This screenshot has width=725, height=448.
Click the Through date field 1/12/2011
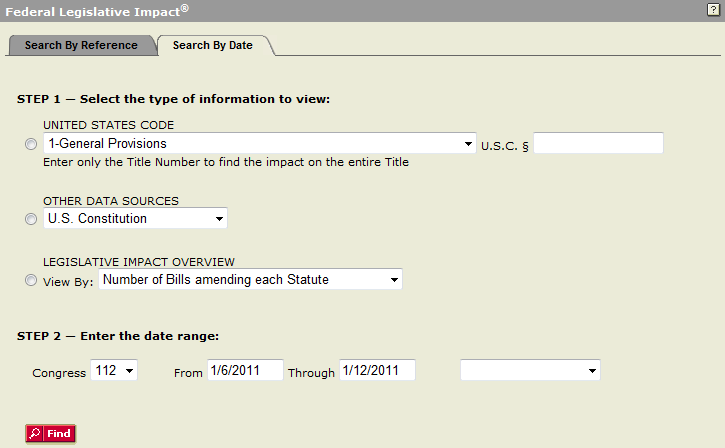click(377, 370)
